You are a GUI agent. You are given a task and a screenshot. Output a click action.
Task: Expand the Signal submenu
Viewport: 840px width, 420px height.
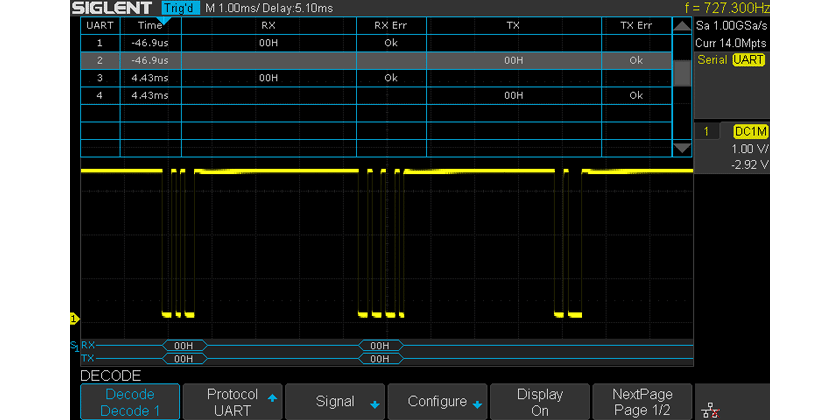point(335,402)
